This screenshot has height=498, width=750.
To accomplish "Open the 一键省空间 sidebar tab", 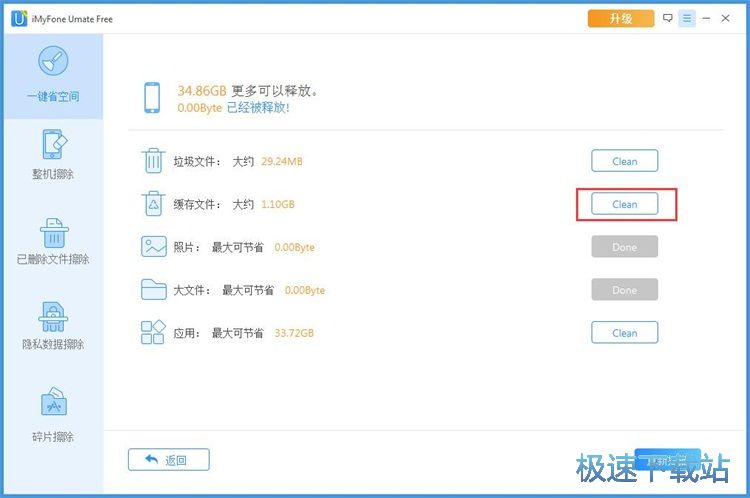I will click(53, 75).
